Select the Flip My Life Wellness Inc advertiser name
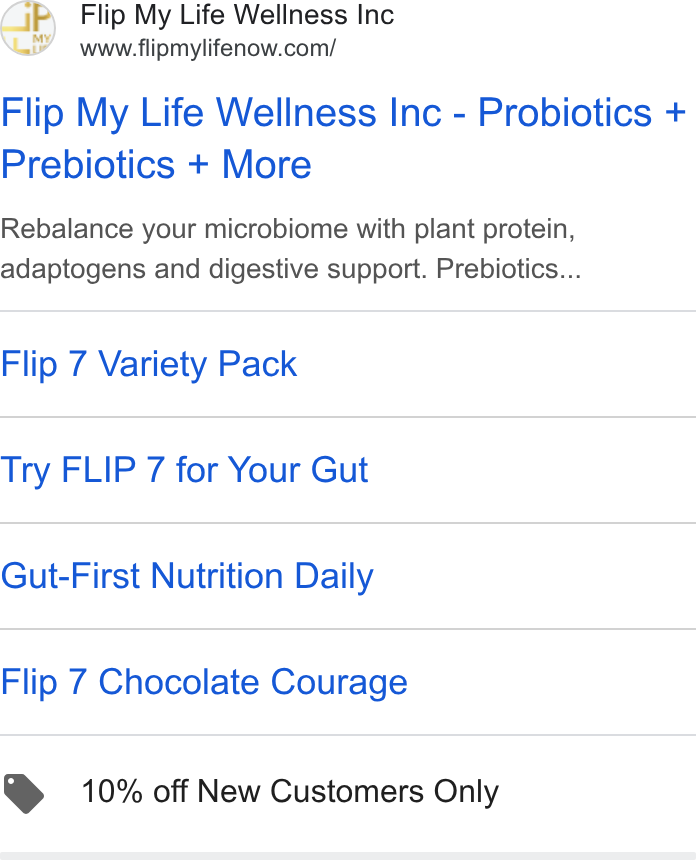The image size is (696, 860). (237, 15)
